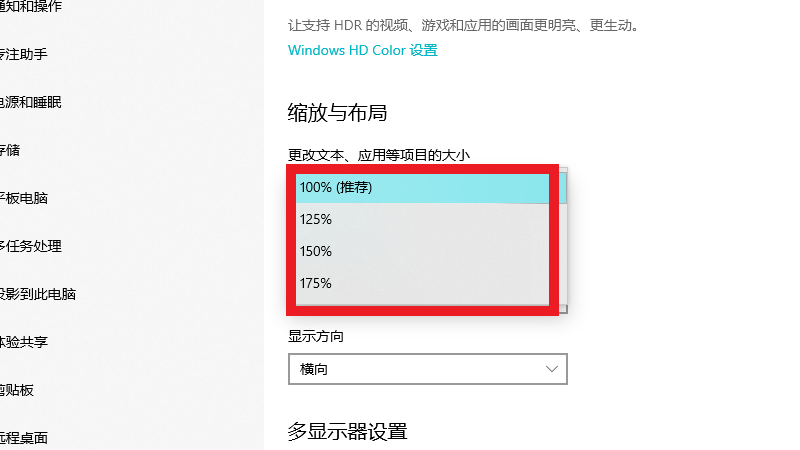This screenshot has width=800, height=450.
Task: Open the Windows HD Color 设置 link
Action: 362,50
